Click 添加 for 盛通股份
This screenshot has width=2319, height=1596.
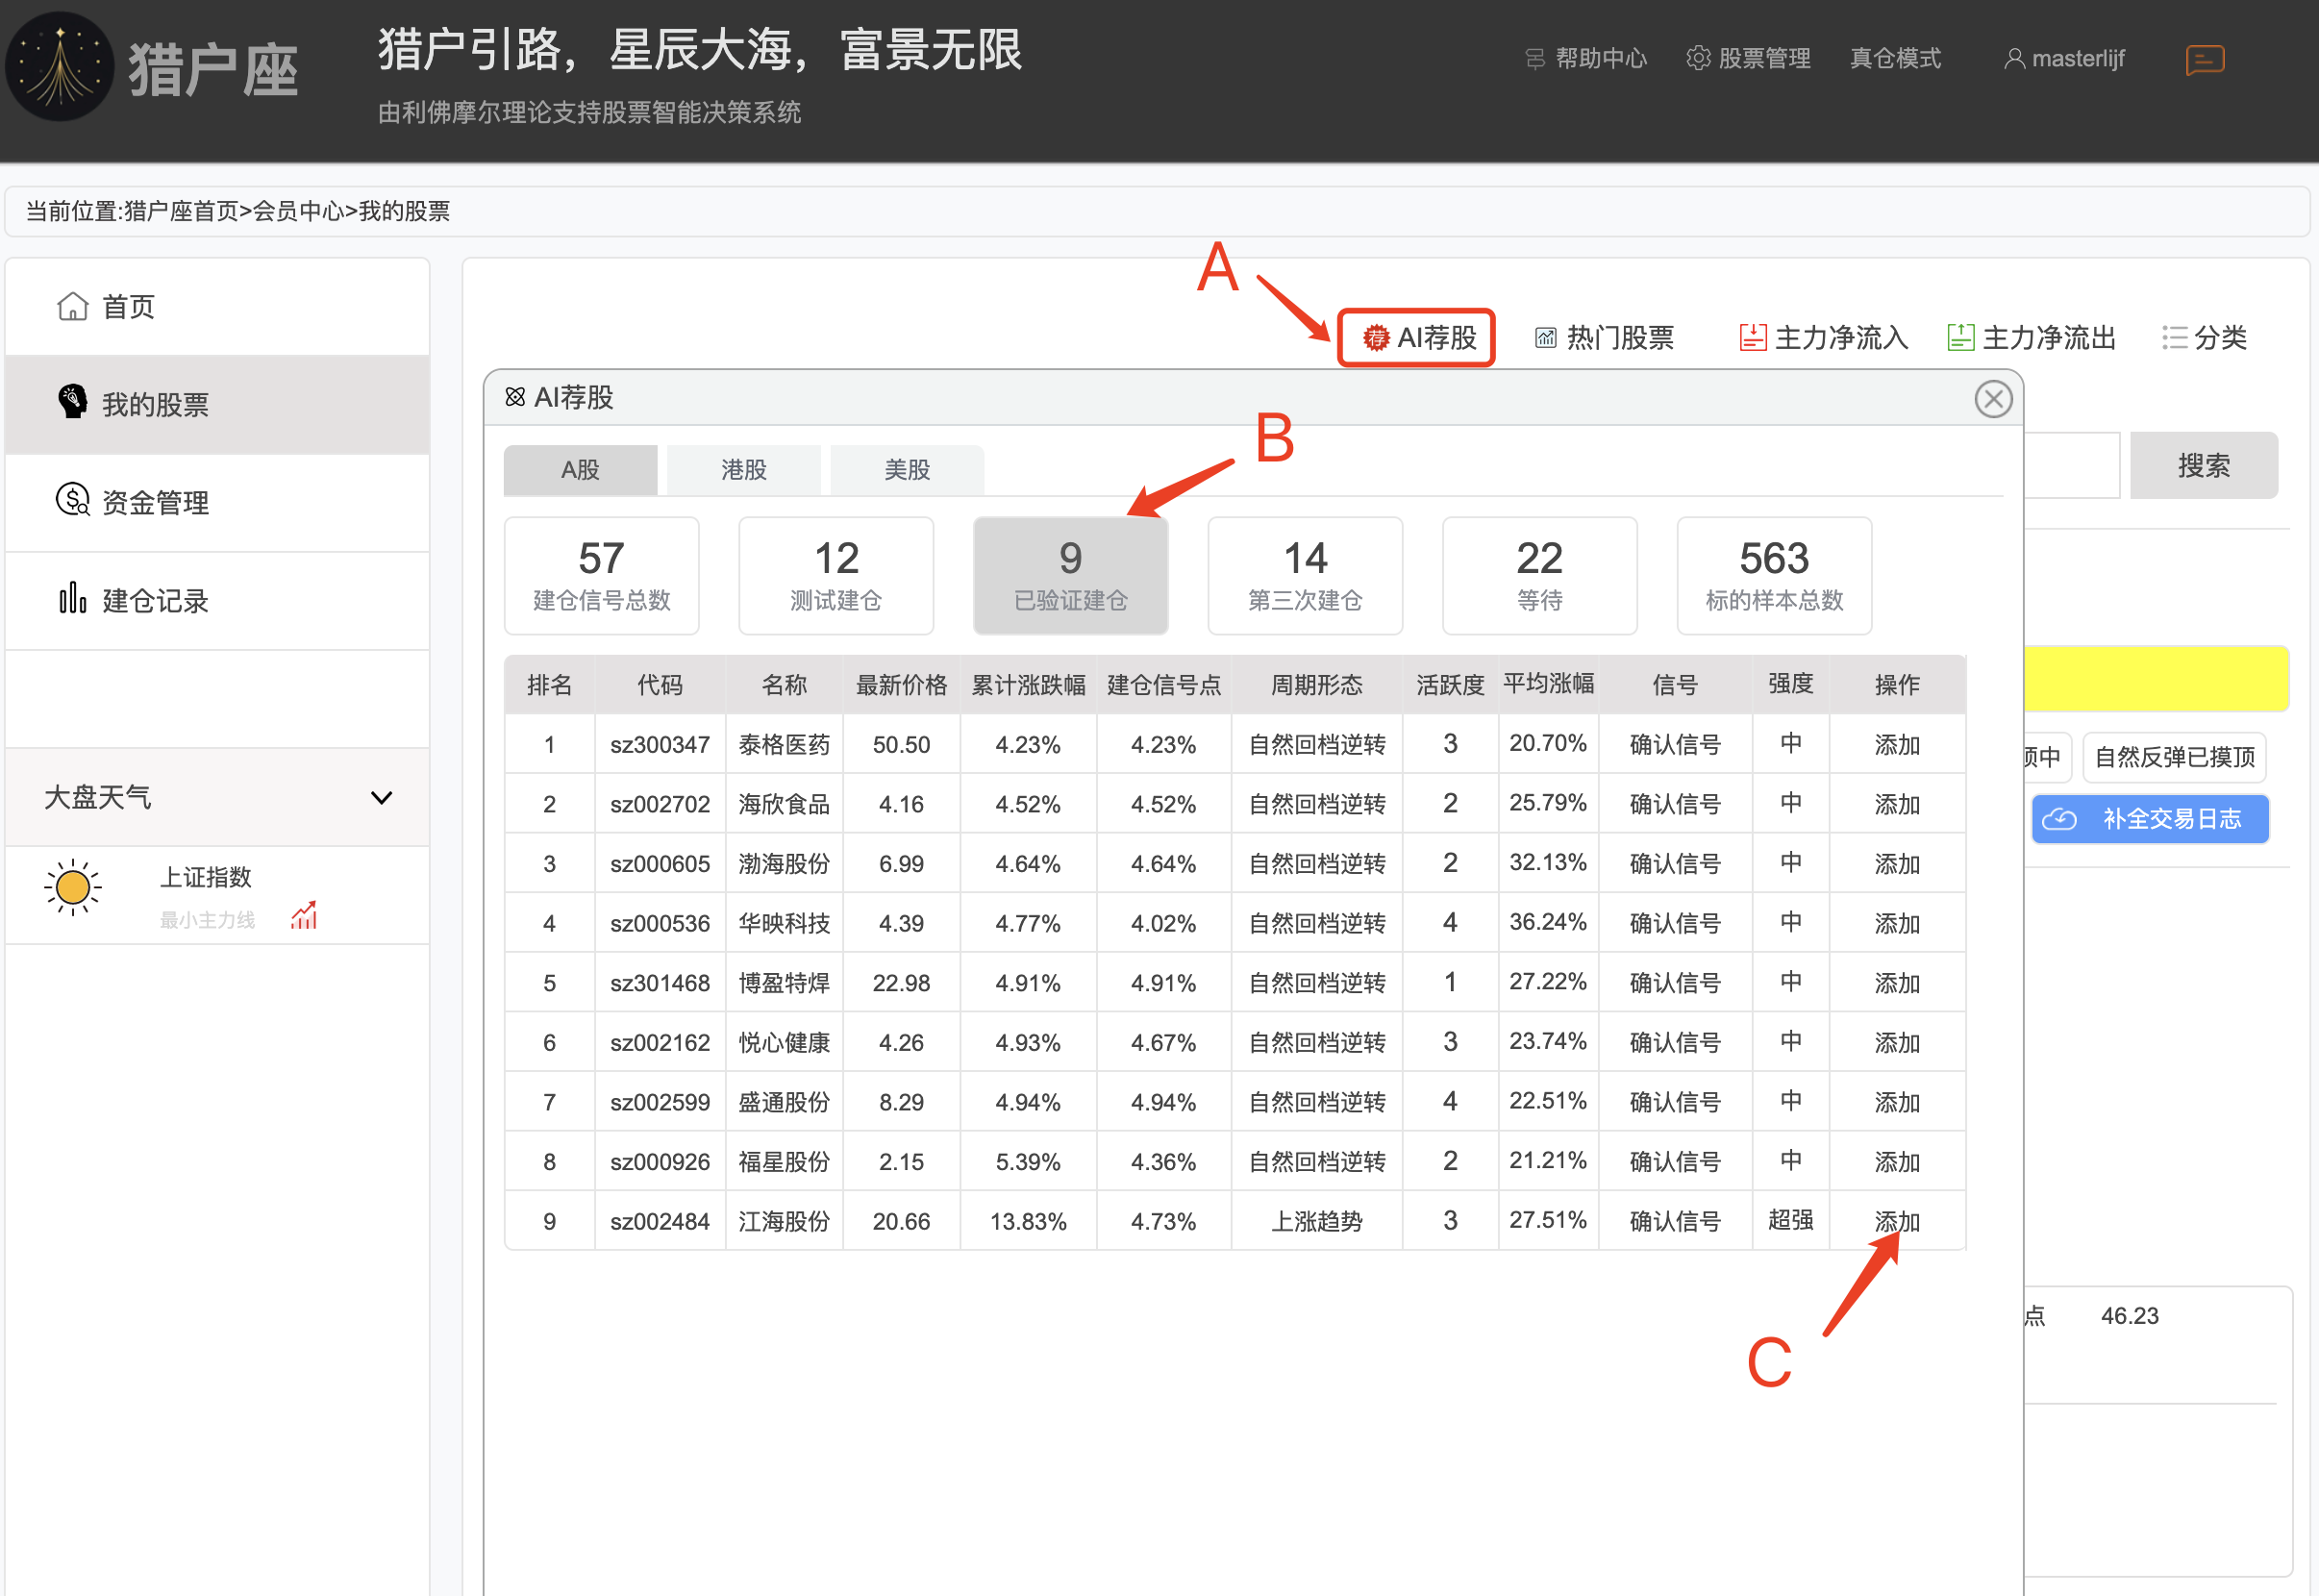1897,1102
